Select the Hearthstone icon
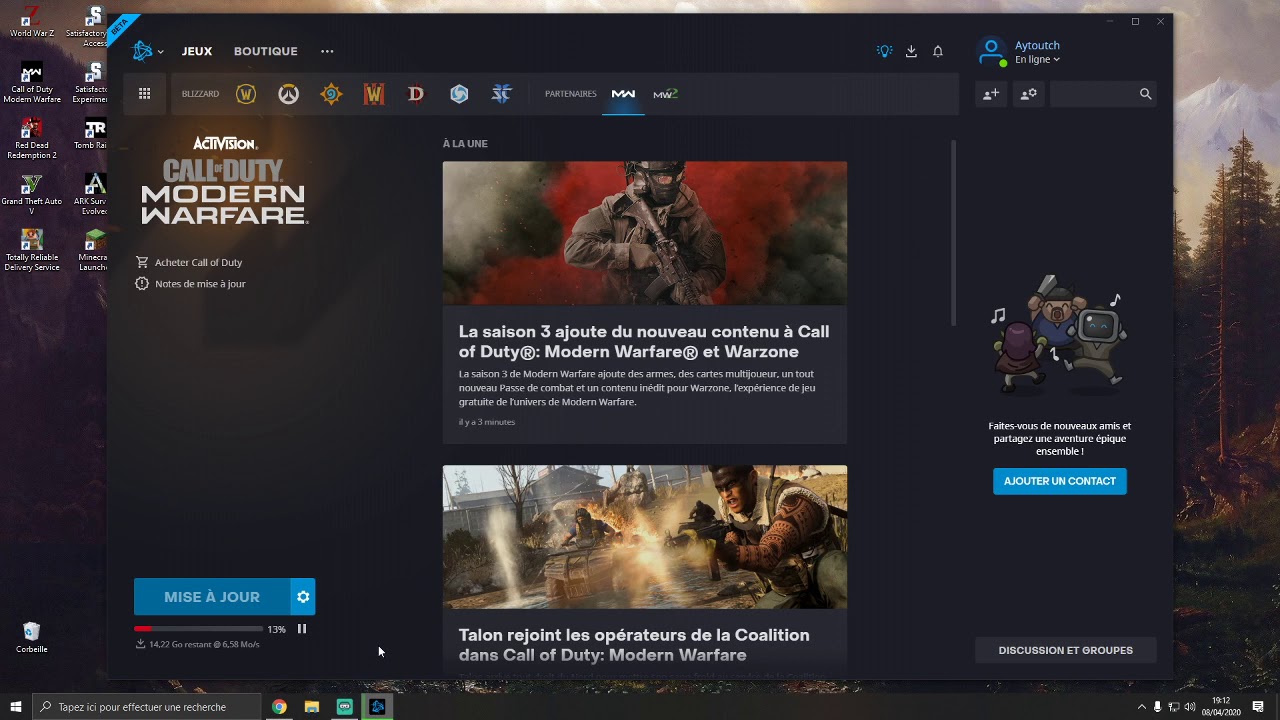This screenshot has width=1280, height=720. [331, 94]
